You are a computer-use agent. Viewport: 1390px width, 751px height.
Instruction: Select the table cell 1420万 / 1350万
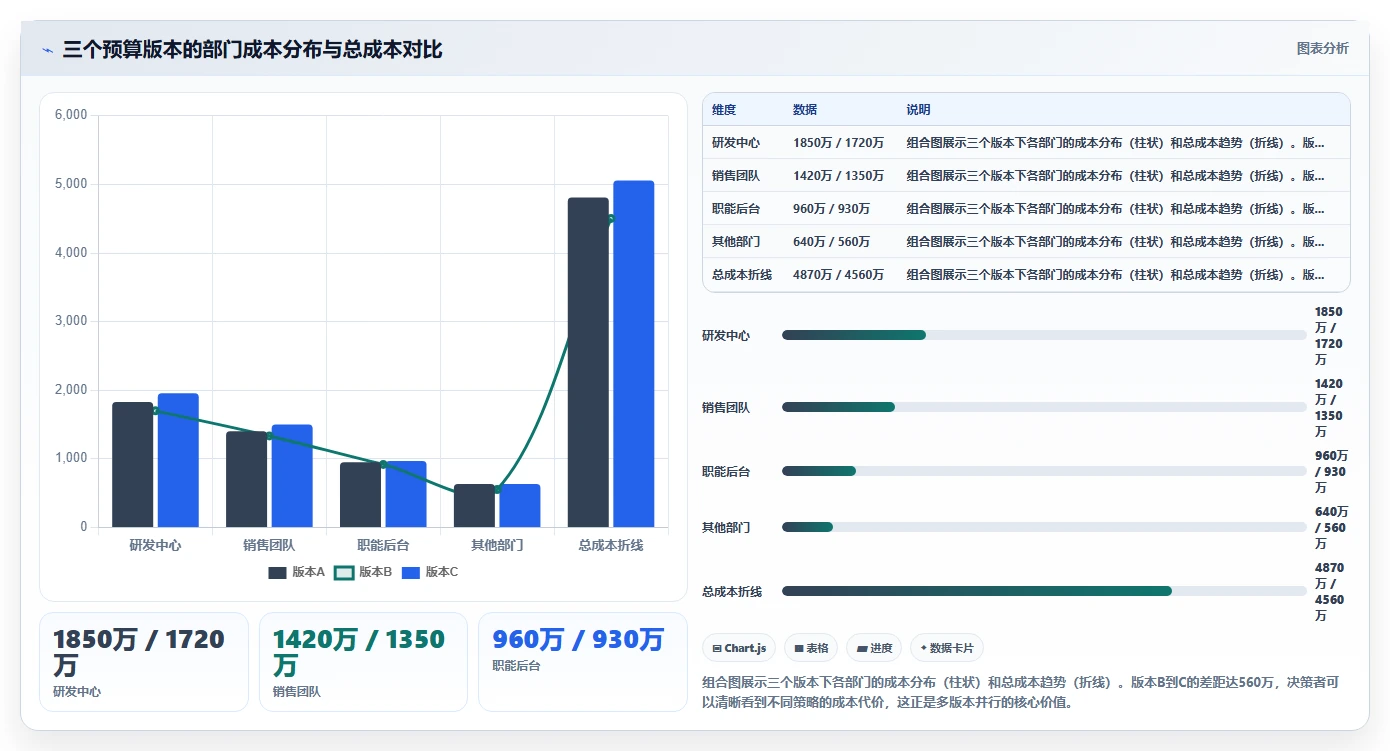coord(838,176)
